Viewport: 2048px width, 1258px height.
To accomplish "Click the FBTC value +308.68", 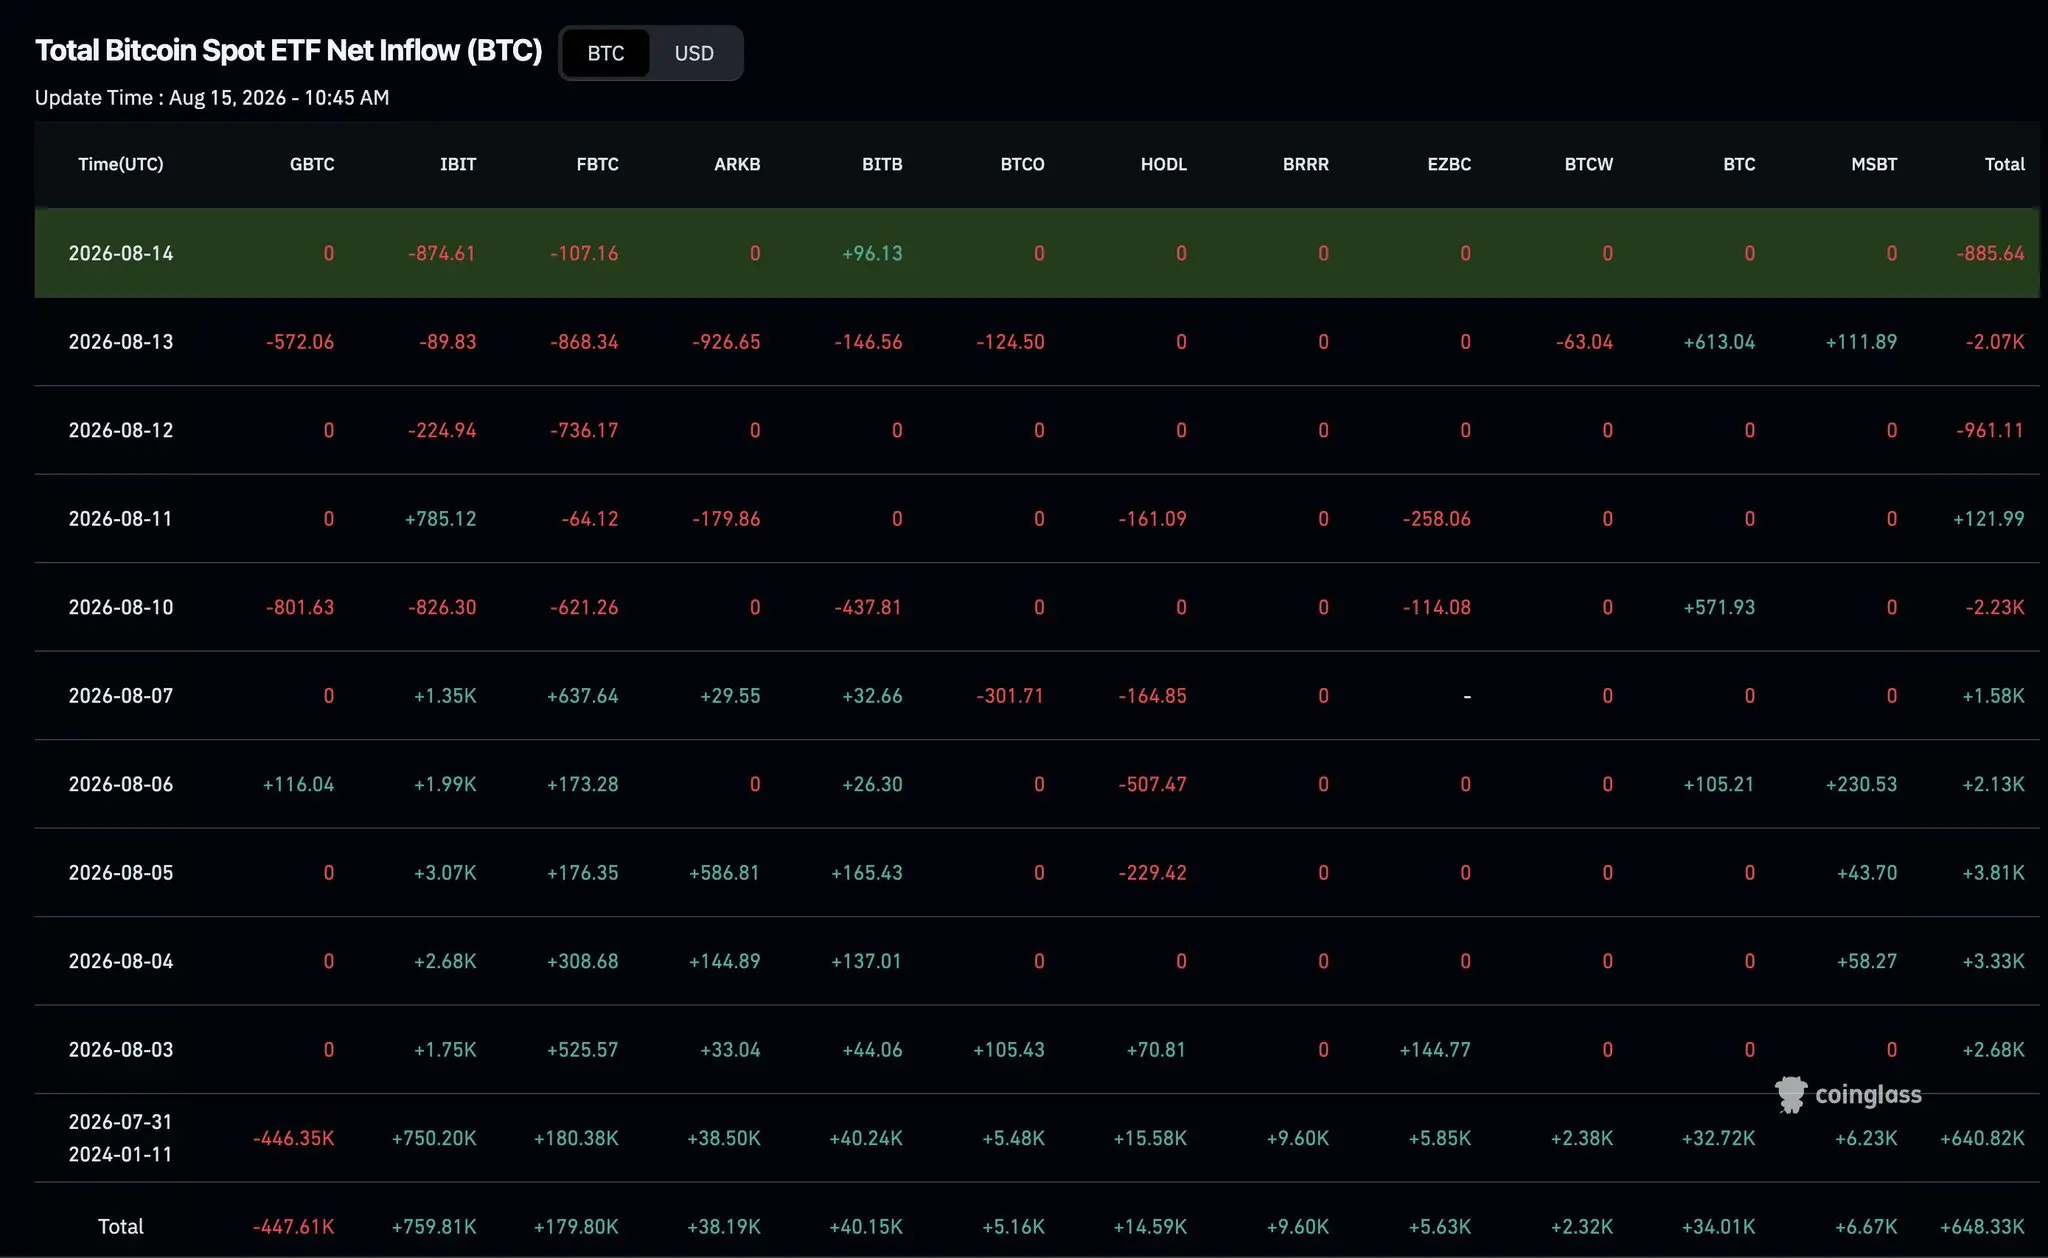I will [582, 962].
